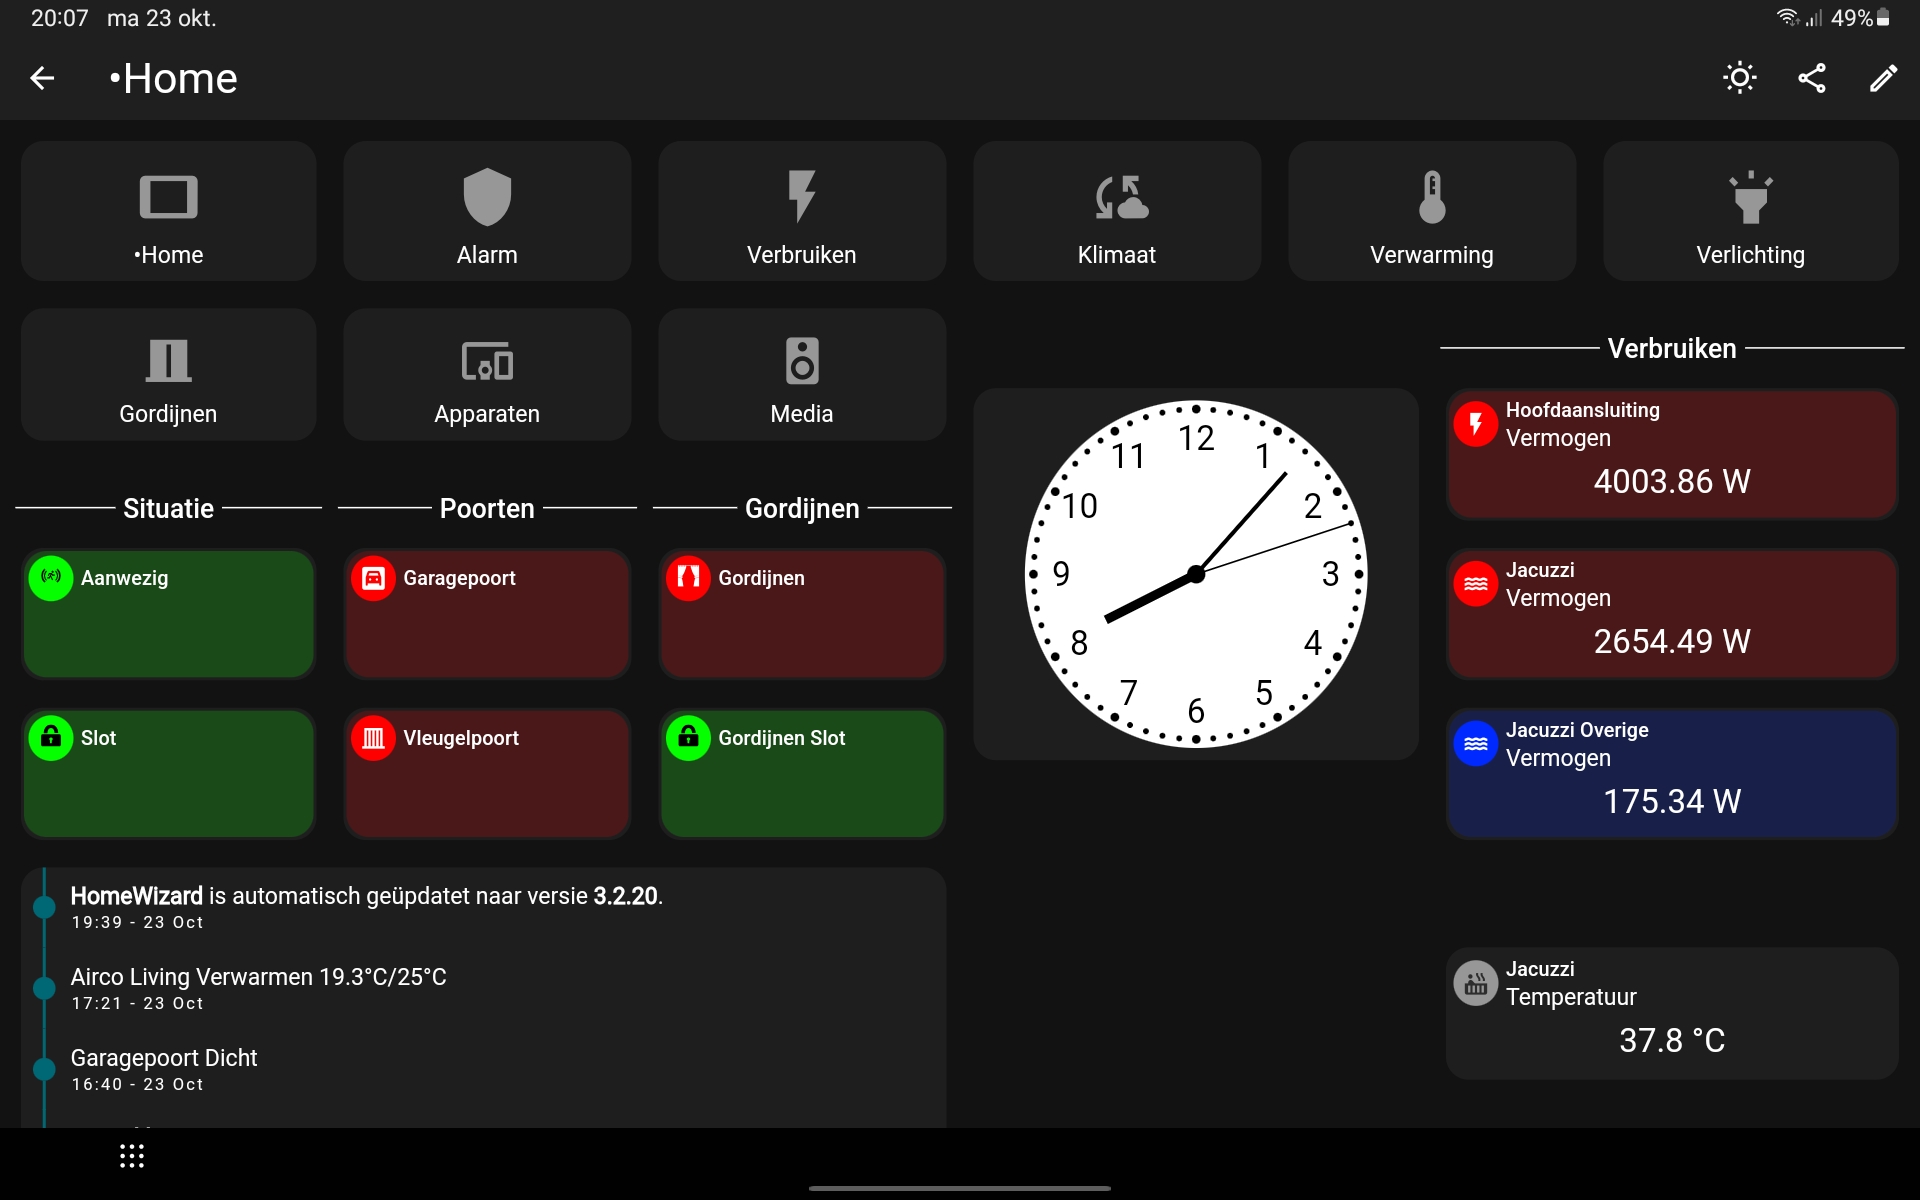Open the Gordijnen navigation tile

pos(168,375)
